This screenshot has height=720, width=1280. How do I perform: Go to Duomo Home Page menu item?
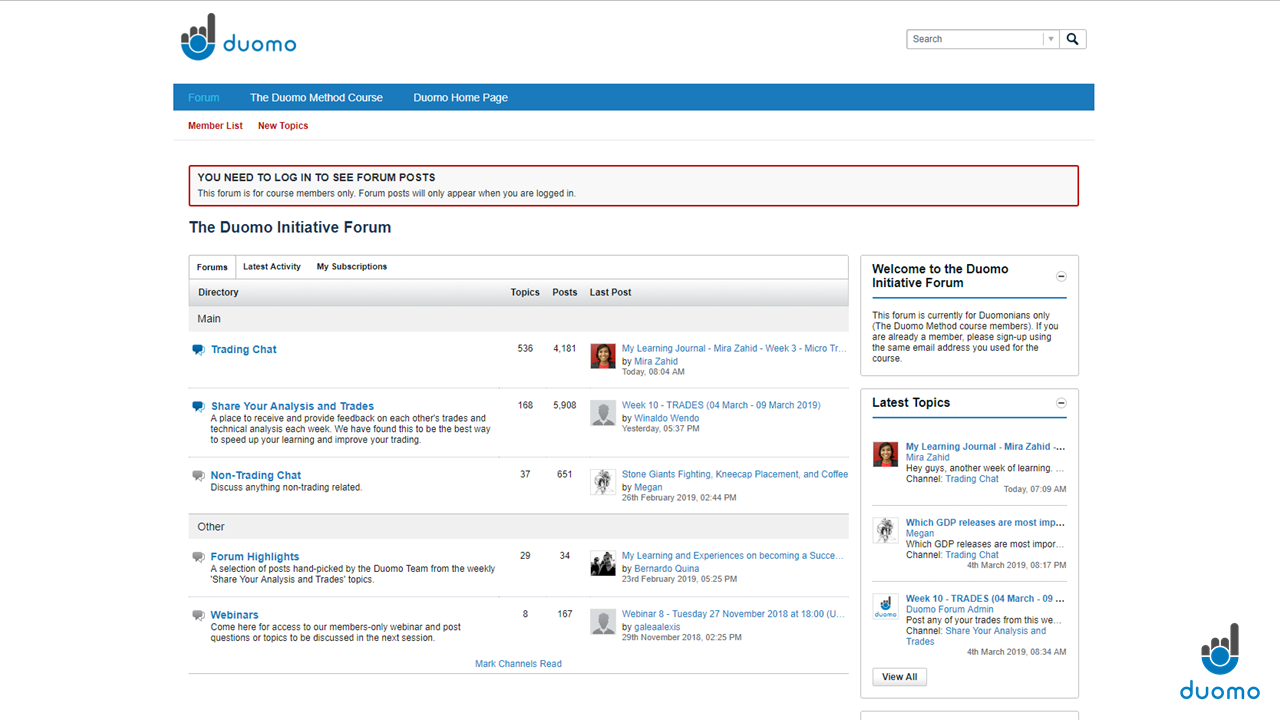click(460, 98)
